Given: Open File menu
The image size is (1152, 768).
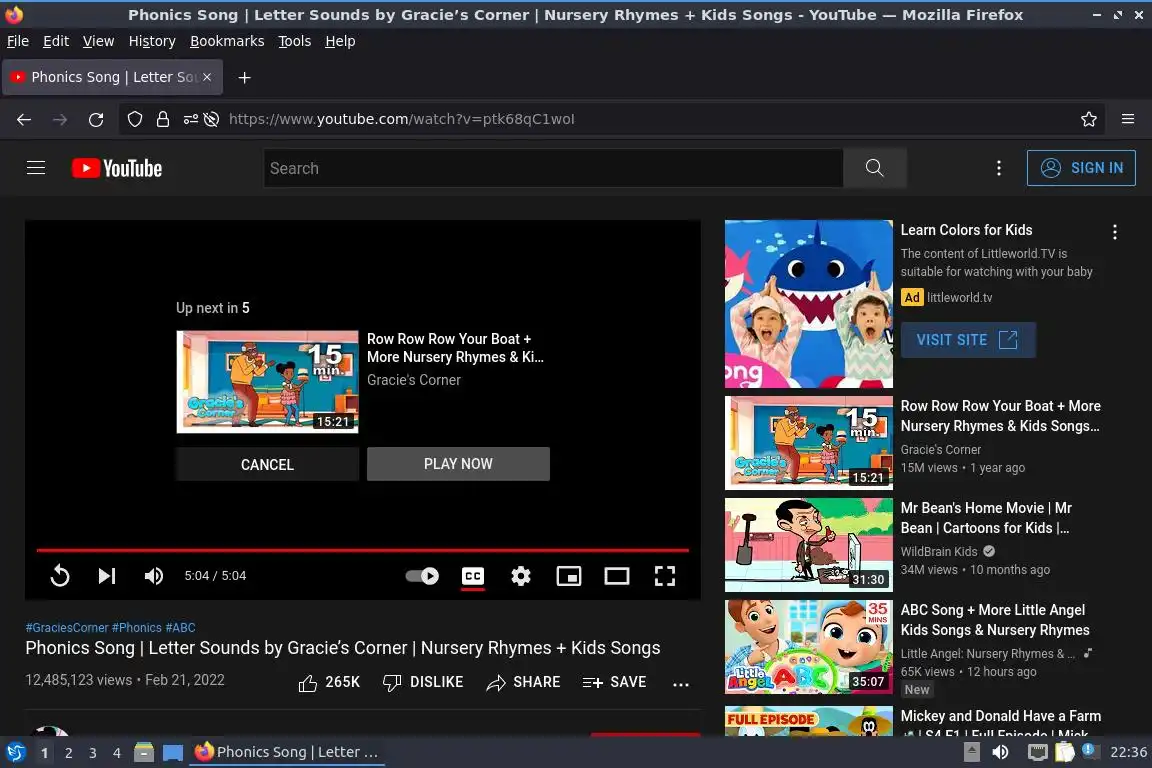Looking at the screenshot, I should [18, 41].
